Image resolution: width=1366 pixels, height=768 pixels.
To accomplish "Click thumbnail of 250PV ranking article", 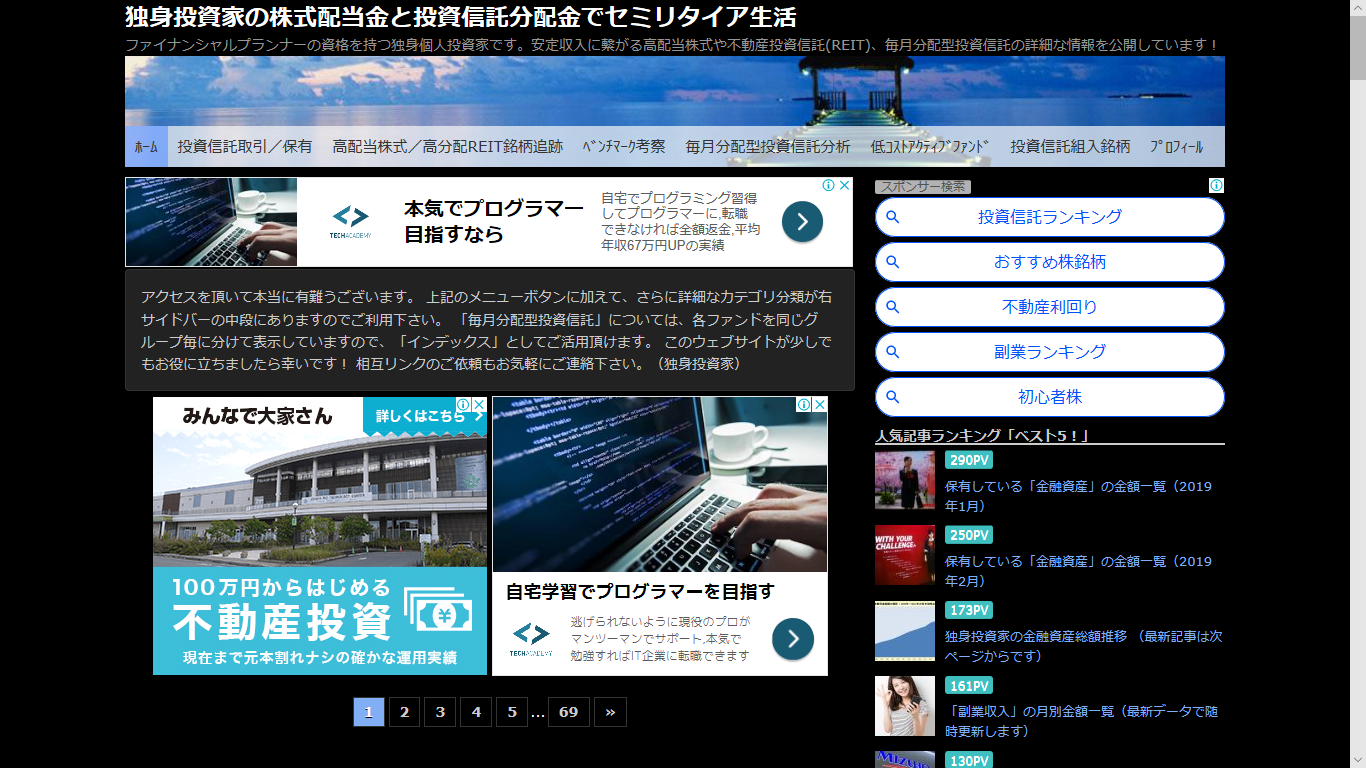I will point(905,555).
